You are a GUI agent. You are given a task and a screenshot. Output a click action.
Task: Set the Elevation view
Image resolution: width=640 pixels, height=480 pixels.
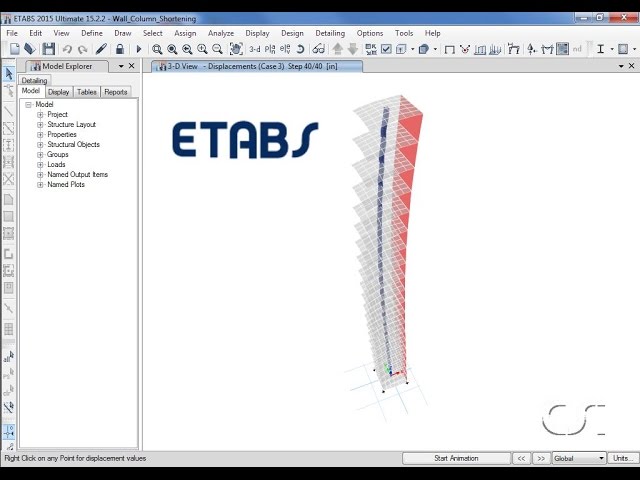point(285,49)
